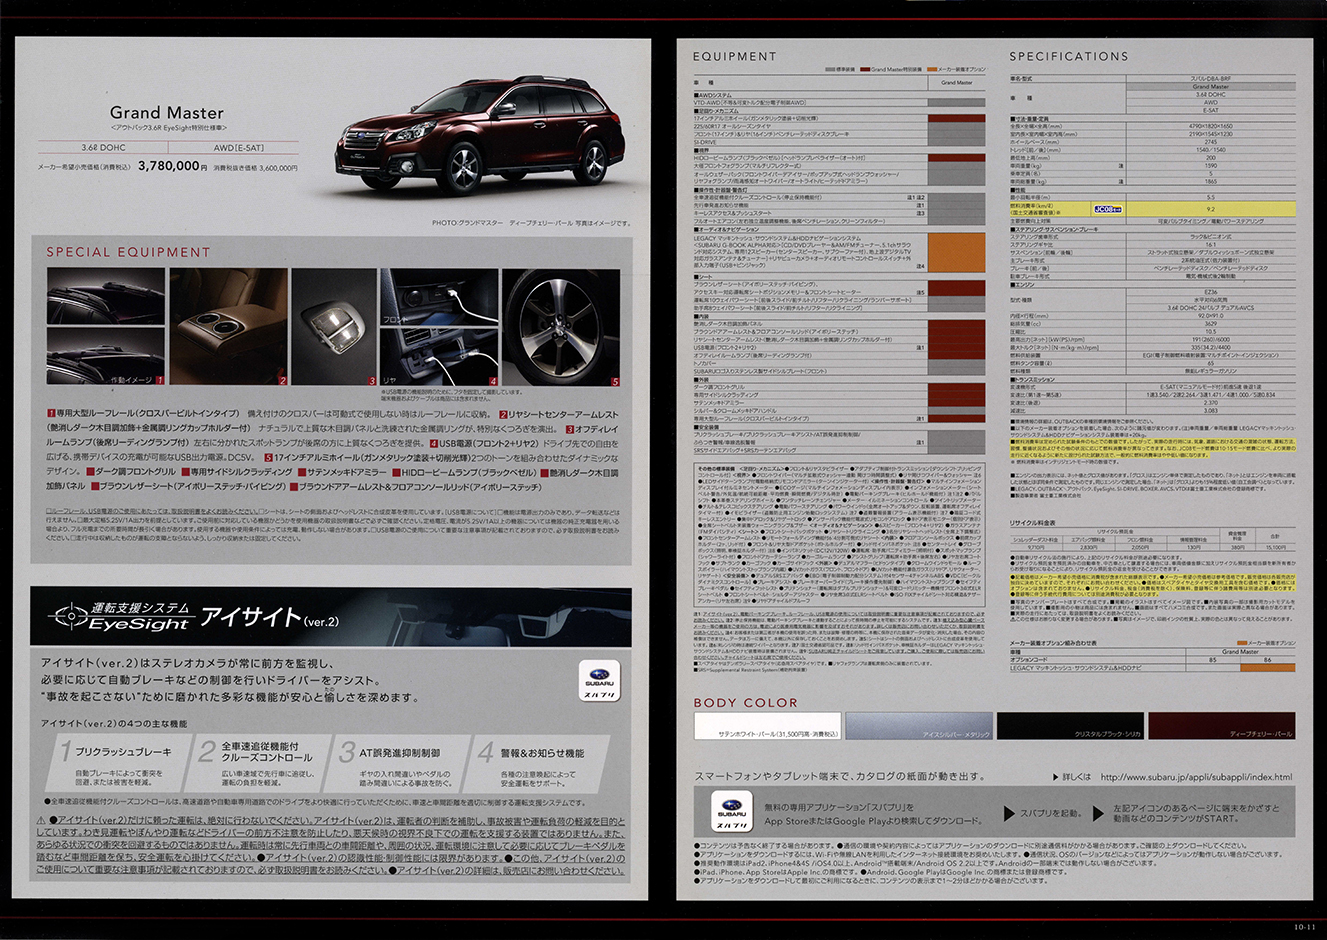The width and height of the screenshot is (1327, 940).
Task: Click the EQUIPMENT section heading
Action: 735,57
